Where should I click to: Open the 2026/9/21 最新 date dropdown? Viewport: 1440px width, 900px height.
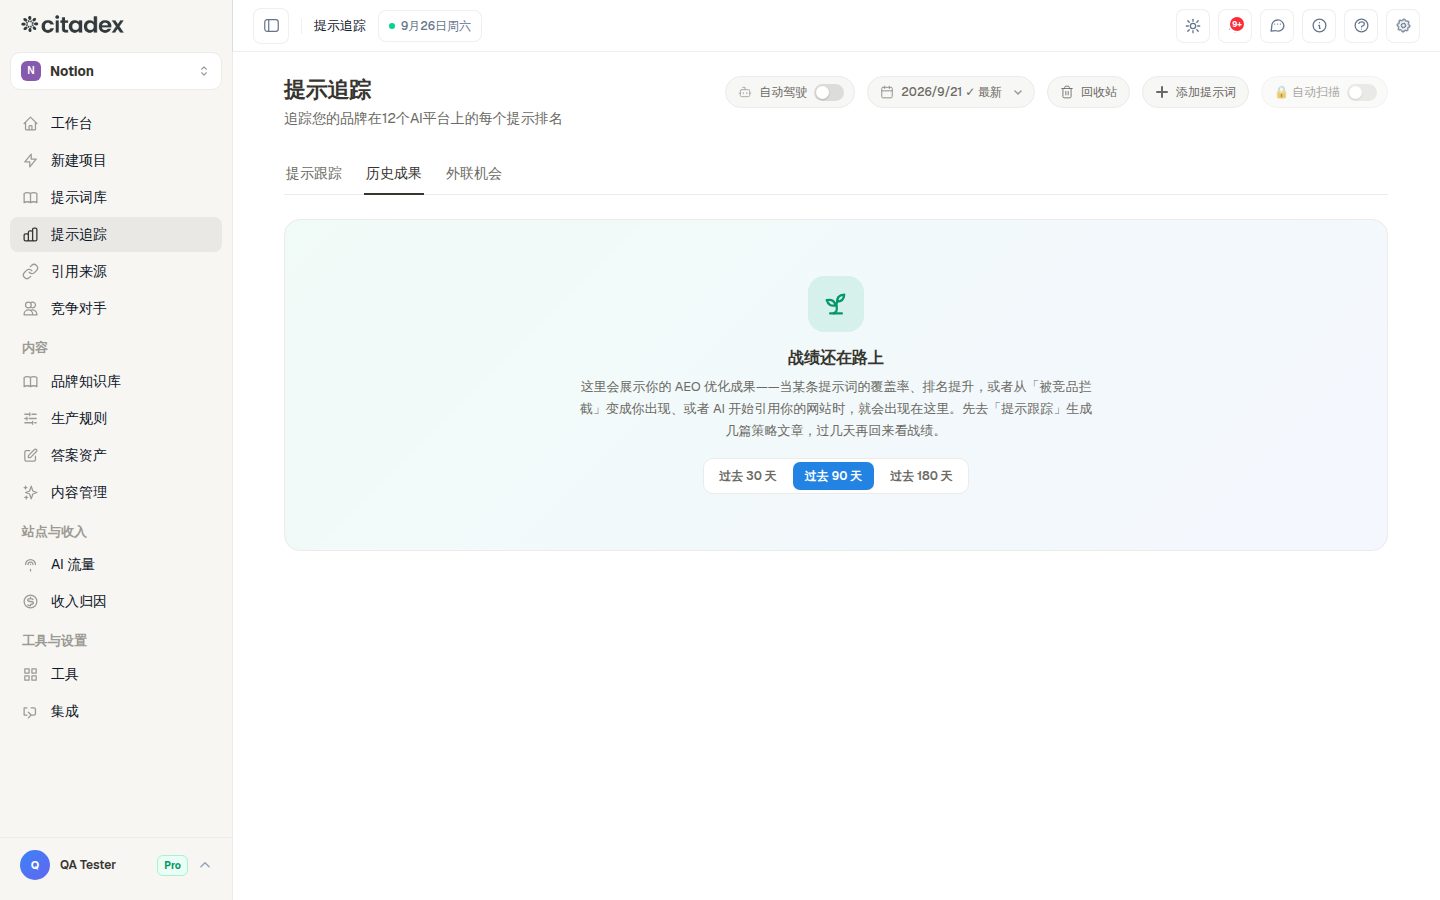(951, 92)
